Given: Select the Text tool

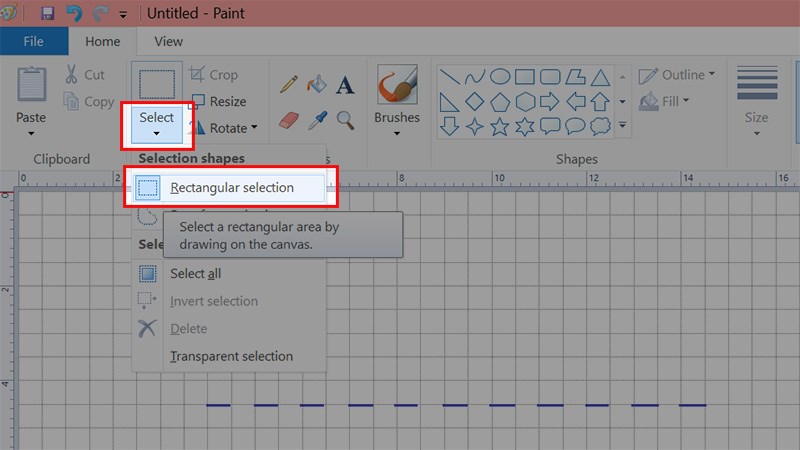Looking at the screenshot, I should 345,85.
